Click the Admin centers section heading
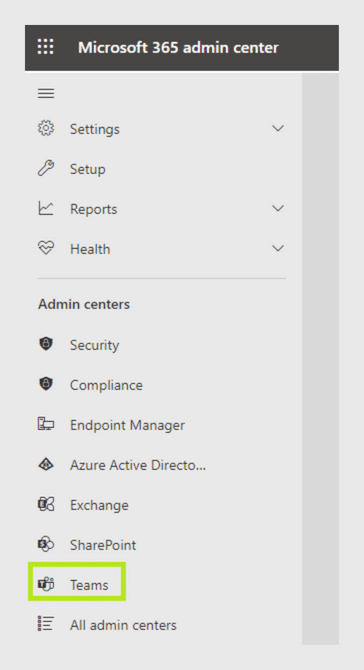The width and height of the screenshot is (364, 670). 84,304
